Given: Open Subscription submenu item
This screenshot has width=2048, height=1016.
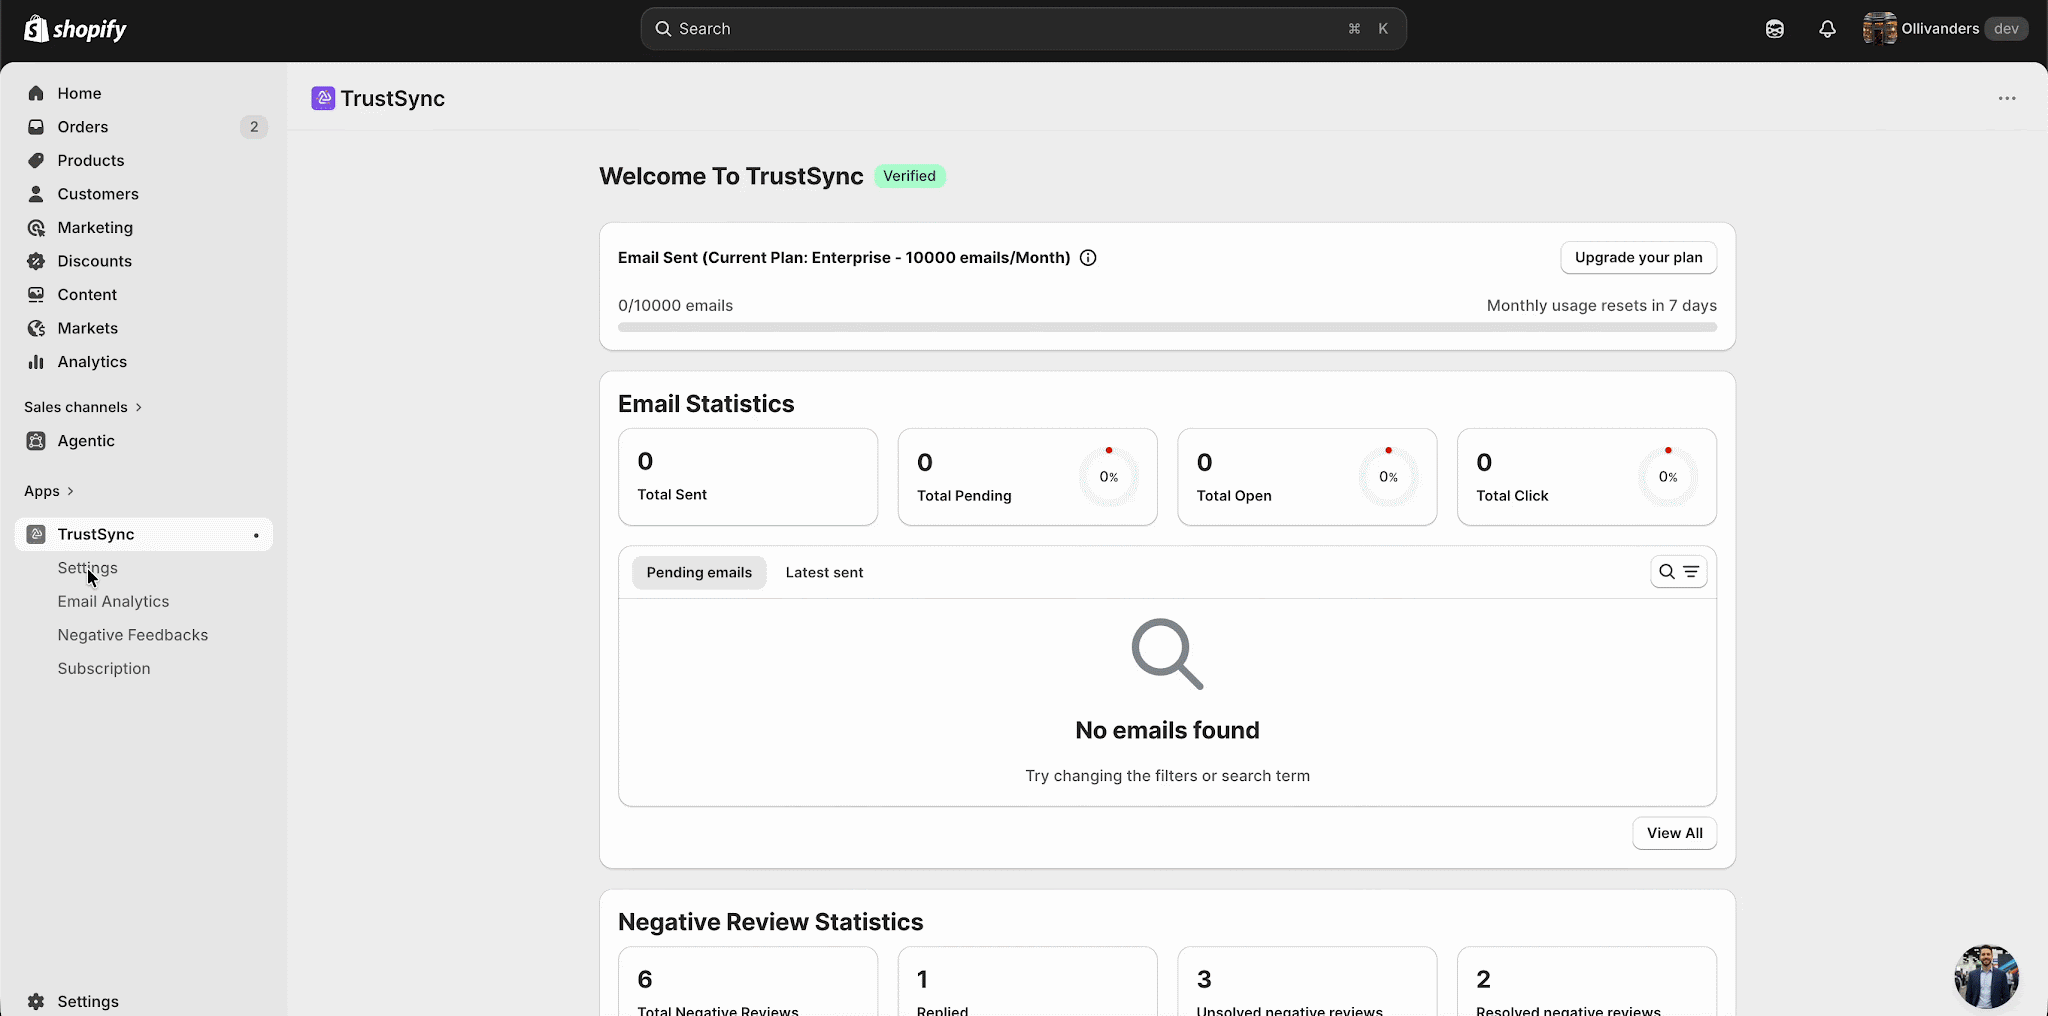Looking at the screenshot, I should pyautogui.click(x=104, y=669).
